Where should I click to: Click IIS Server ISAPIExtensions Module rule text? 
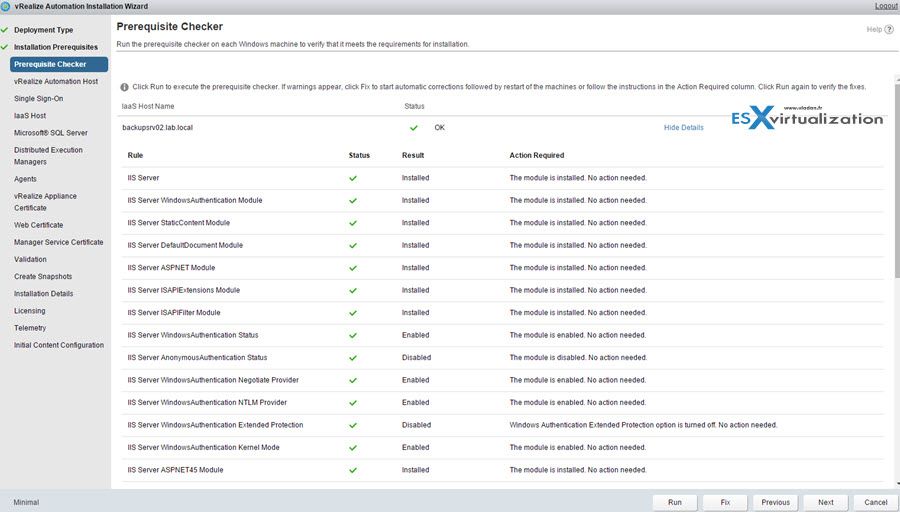184,290
